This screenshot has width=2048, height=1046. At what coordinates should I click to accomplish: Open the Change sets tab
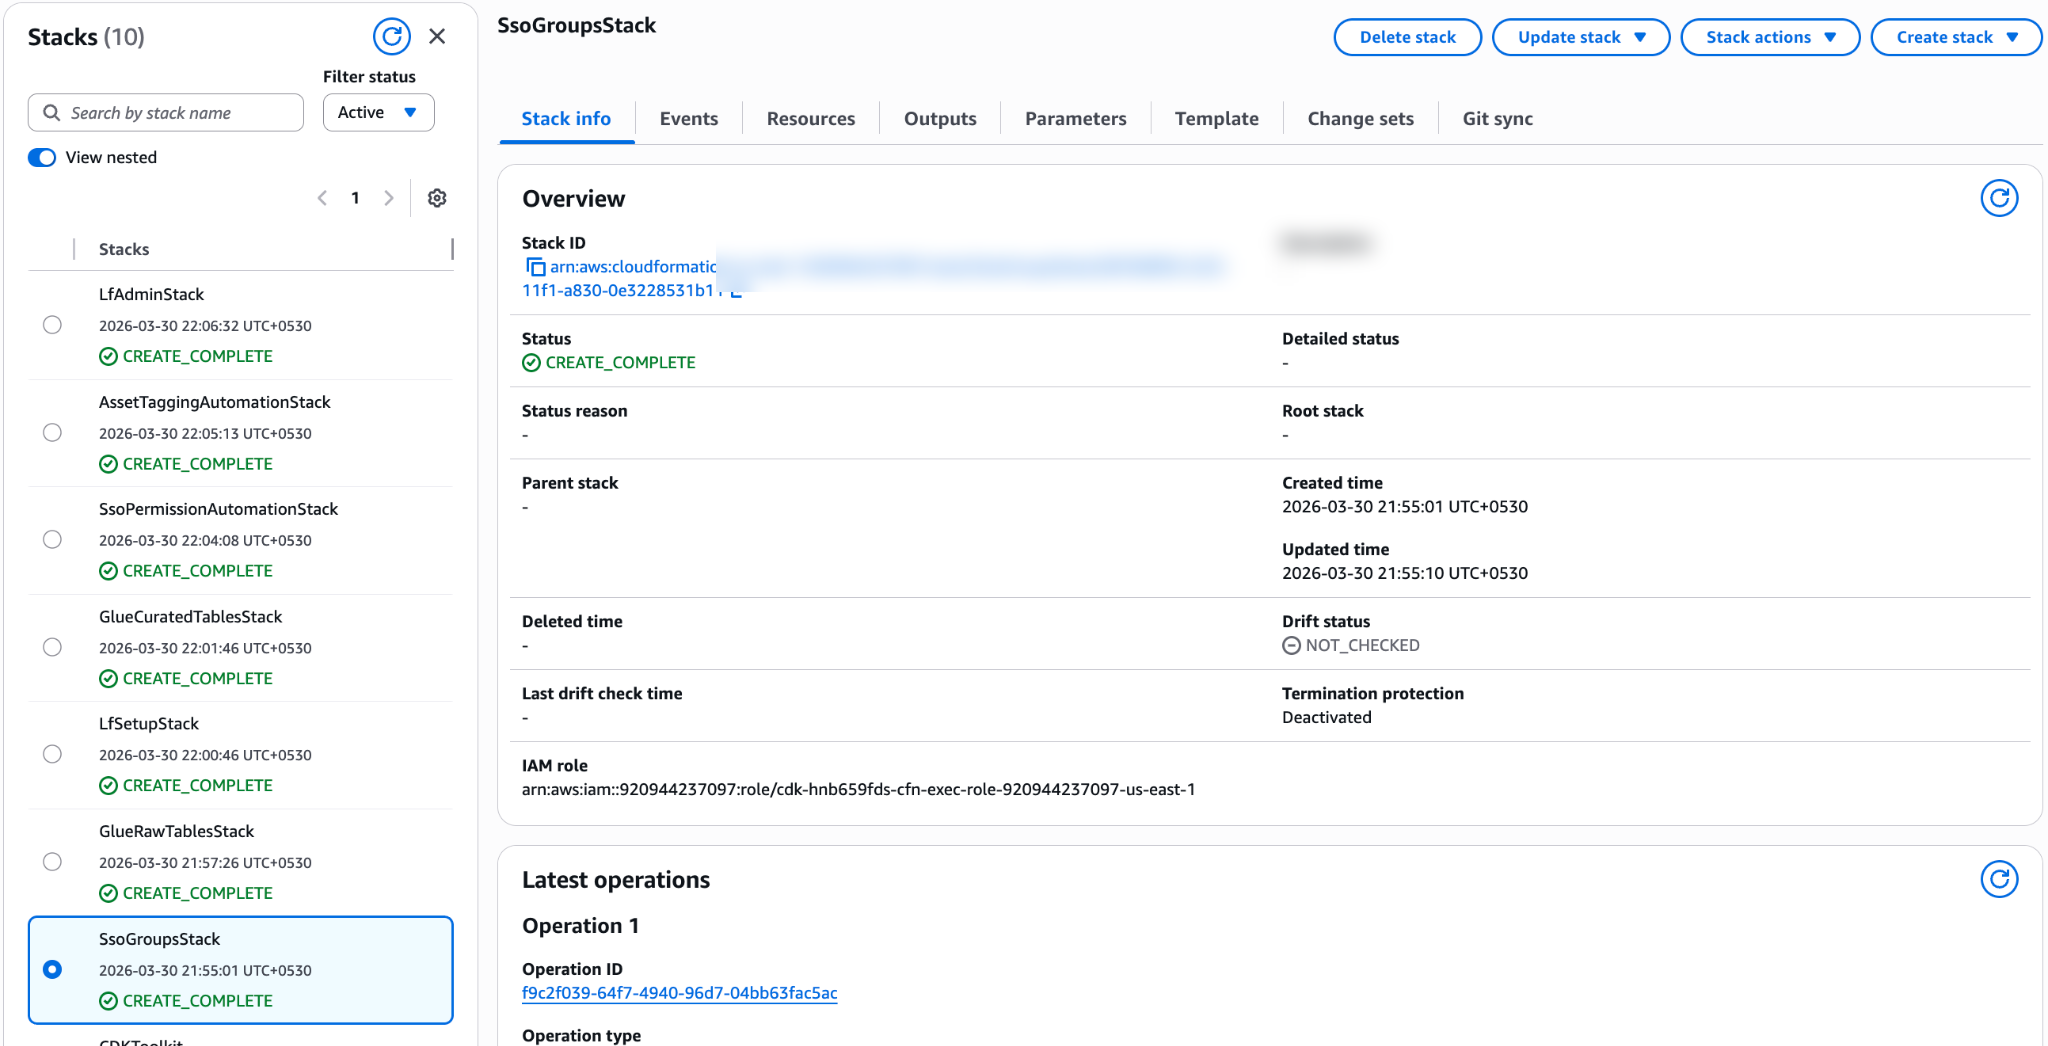pyautogui.click(x=1361, y=119)
